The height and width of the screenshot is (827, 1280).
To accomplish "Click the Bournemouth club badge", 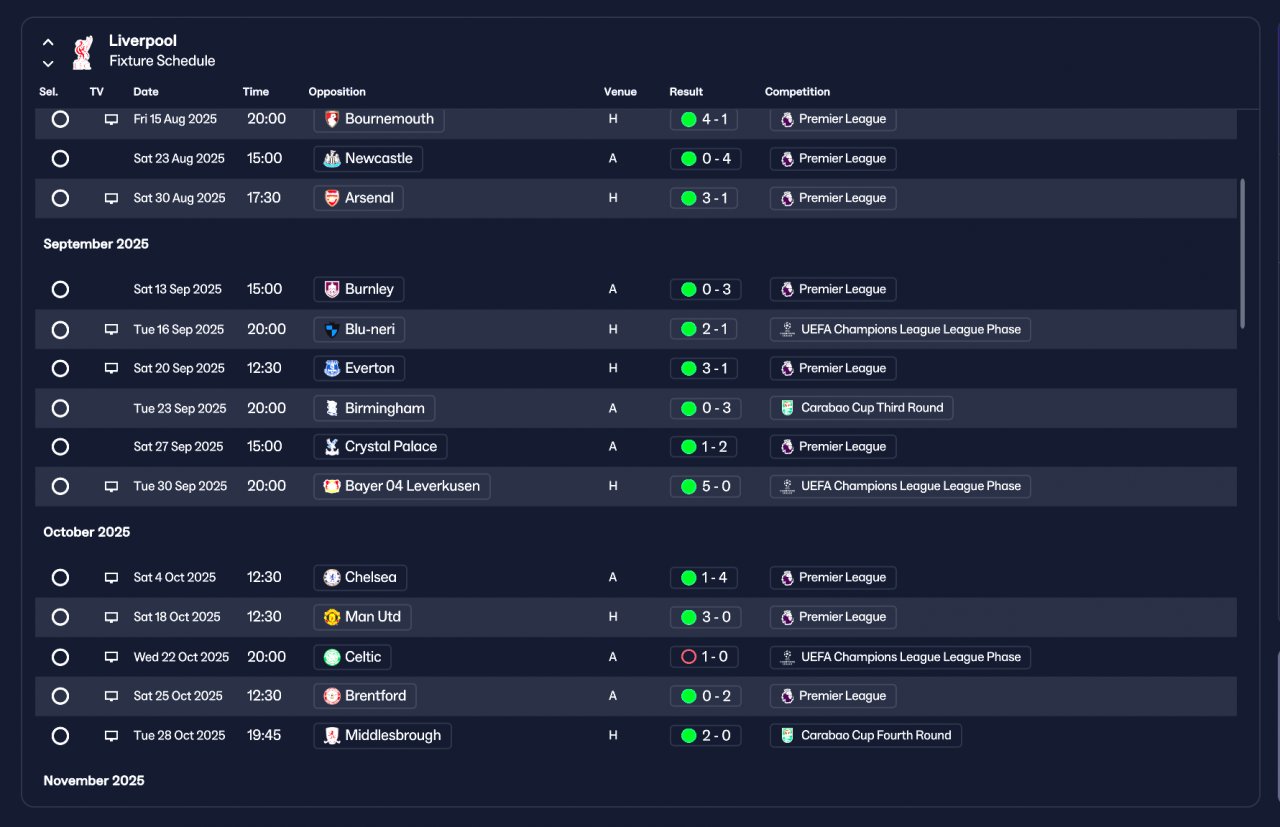I will (332, 119).
